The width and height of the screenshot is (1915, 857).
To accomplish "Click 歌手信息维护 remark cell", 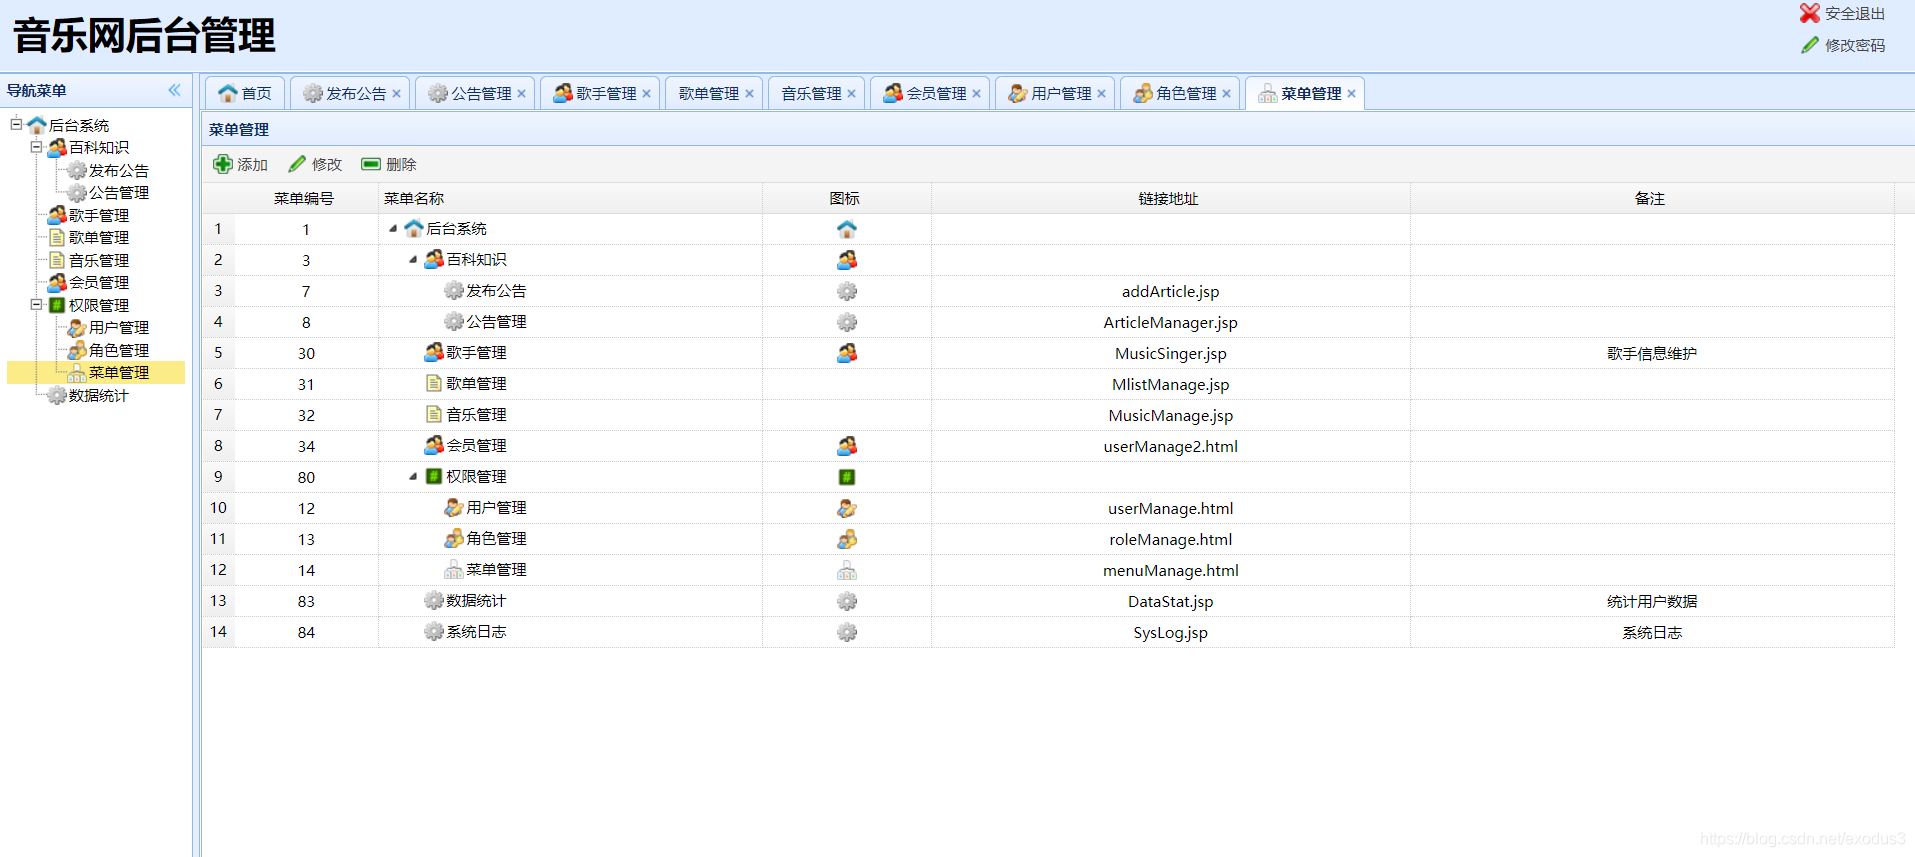I will pyautogui.click(x=1652, y=353).
